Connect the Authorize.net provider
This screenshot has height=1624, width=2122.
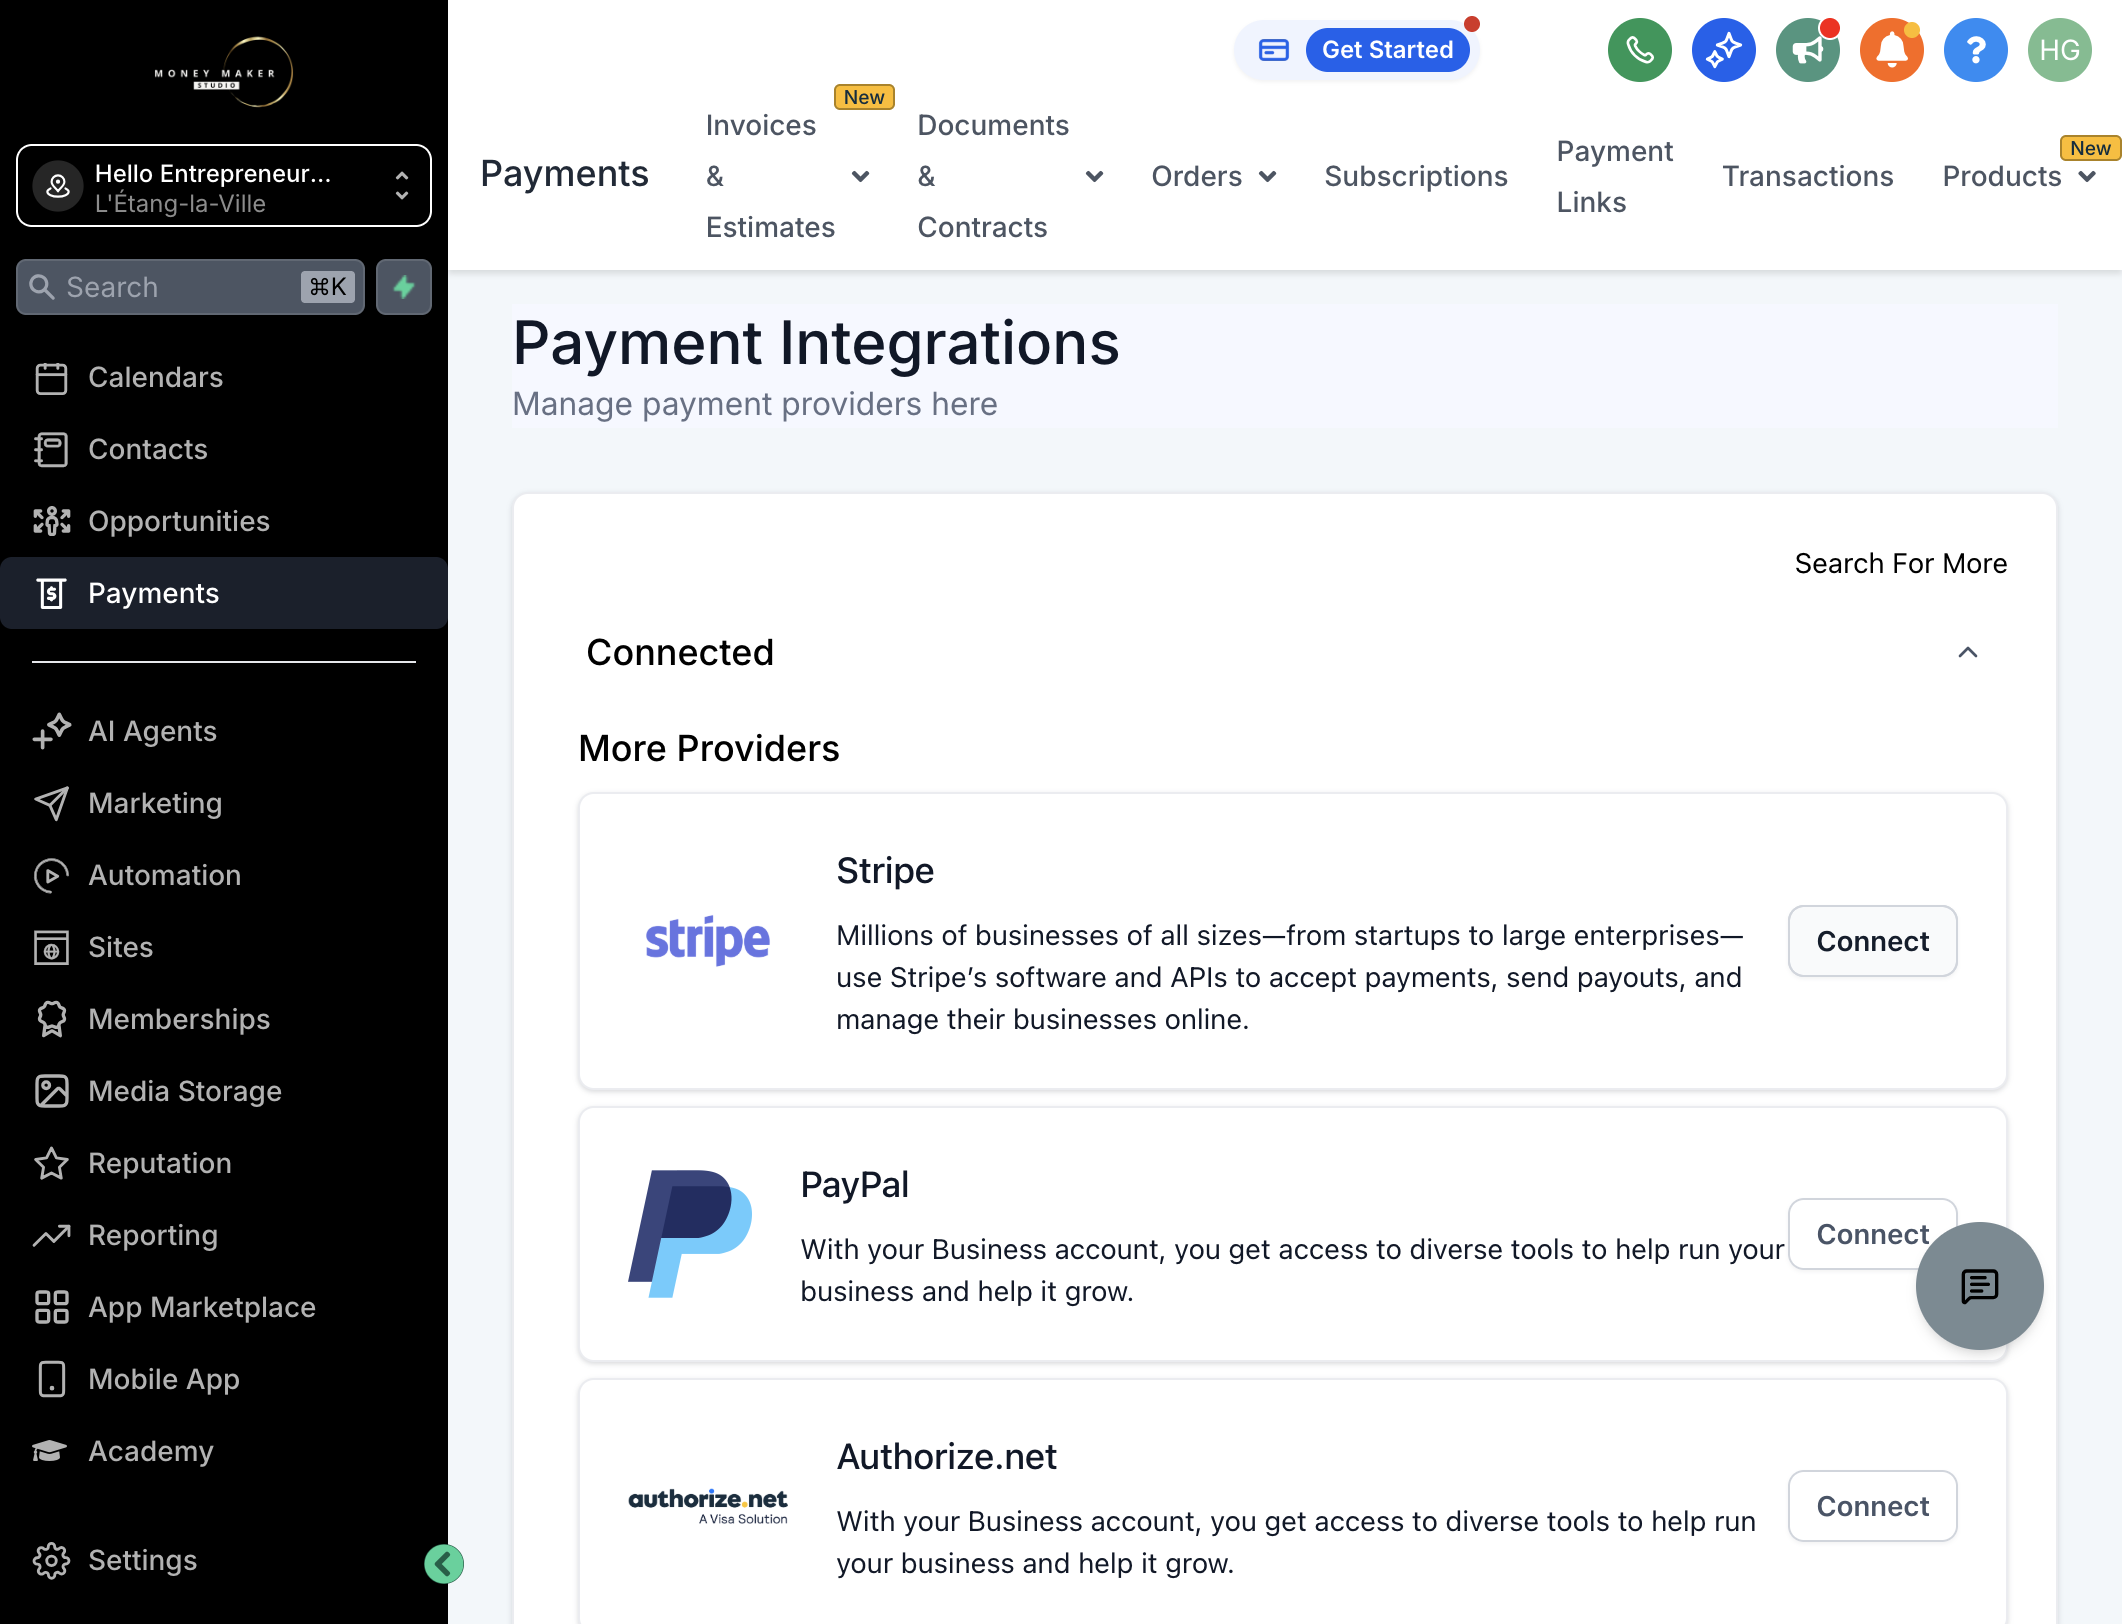point(1872,1506)
